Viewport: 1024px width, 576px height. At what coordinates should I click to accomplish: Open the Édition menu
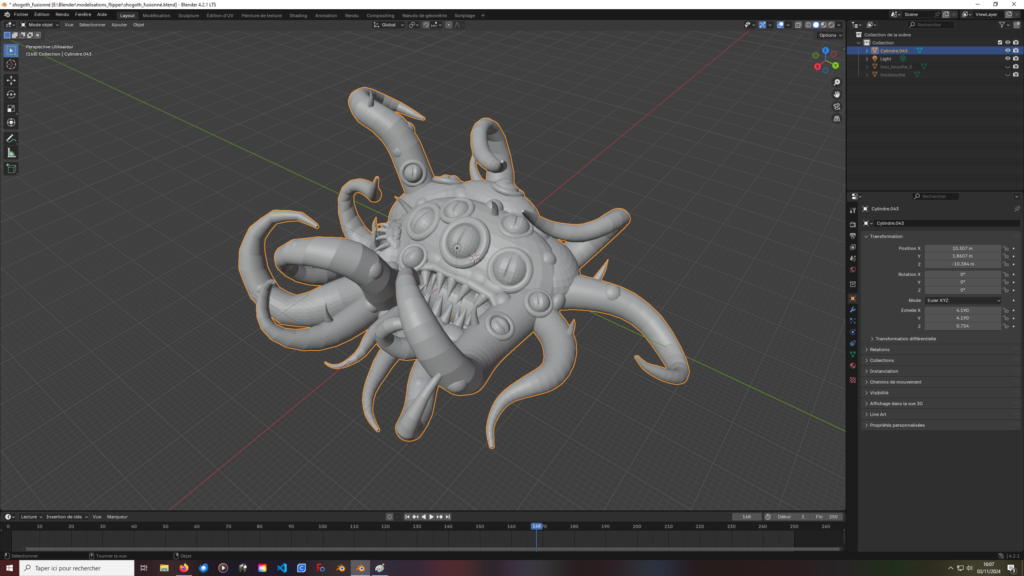point(42,14)
